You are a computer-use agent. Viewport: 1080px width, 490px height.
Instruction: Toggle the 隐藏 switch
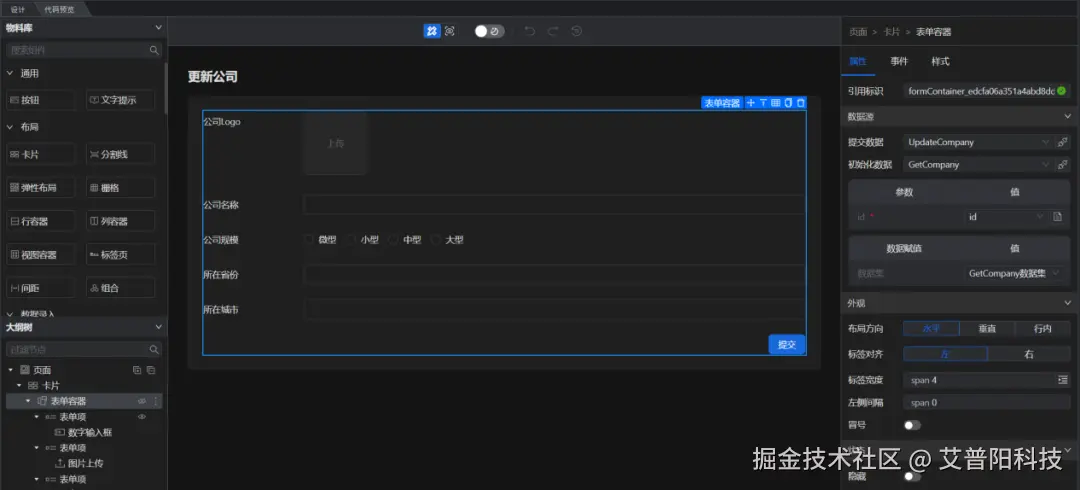912,476
